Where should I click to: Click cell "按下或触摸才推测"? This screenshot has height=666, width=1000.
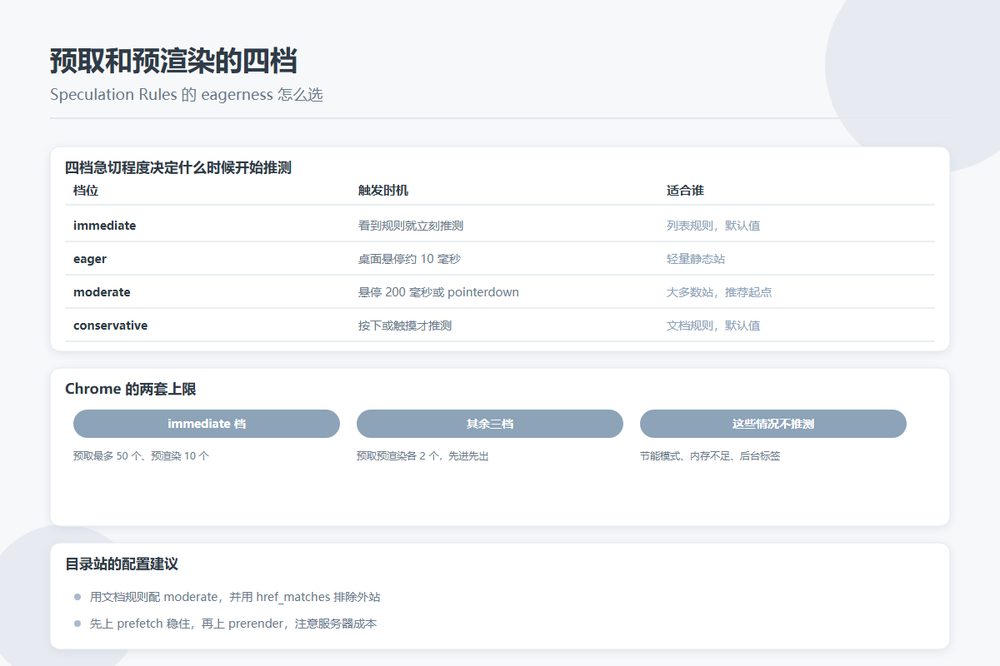(x=404, y=325)
